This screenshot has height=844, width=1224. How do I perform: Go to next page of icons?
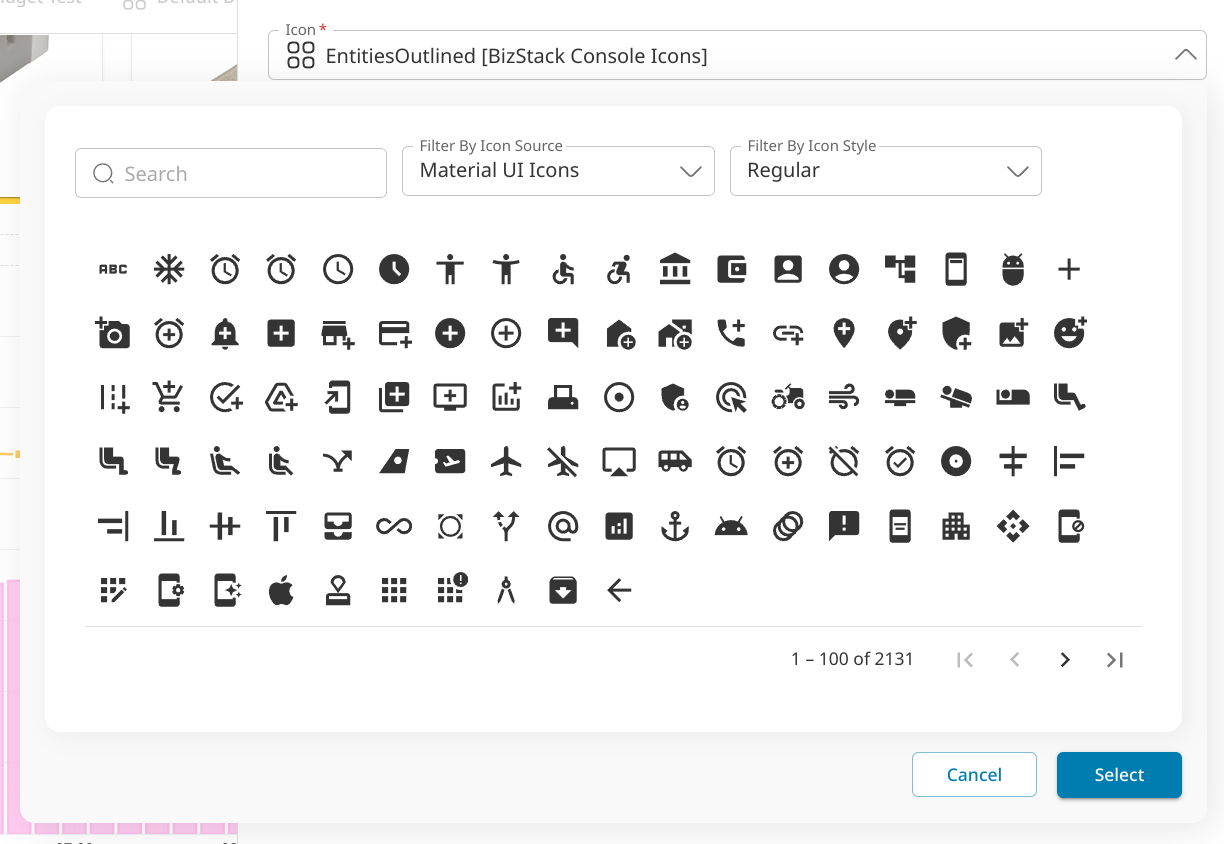click(1065, 660)
